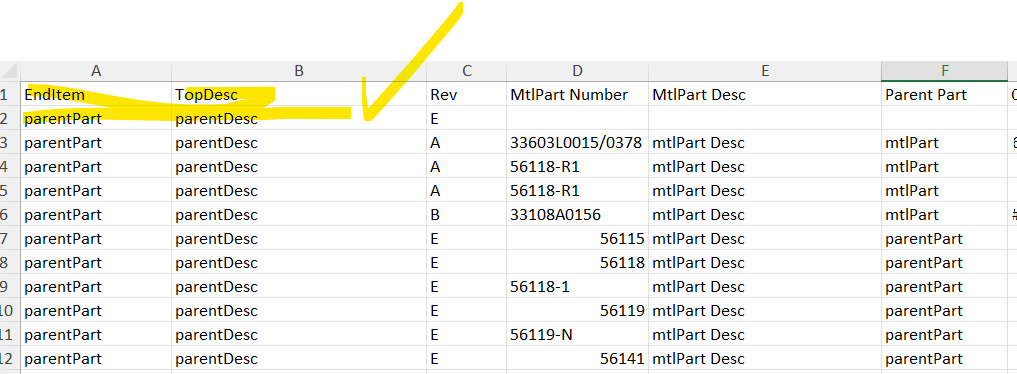Select row 5 header
1017x374 pixels.
click(x=10, y=191)
